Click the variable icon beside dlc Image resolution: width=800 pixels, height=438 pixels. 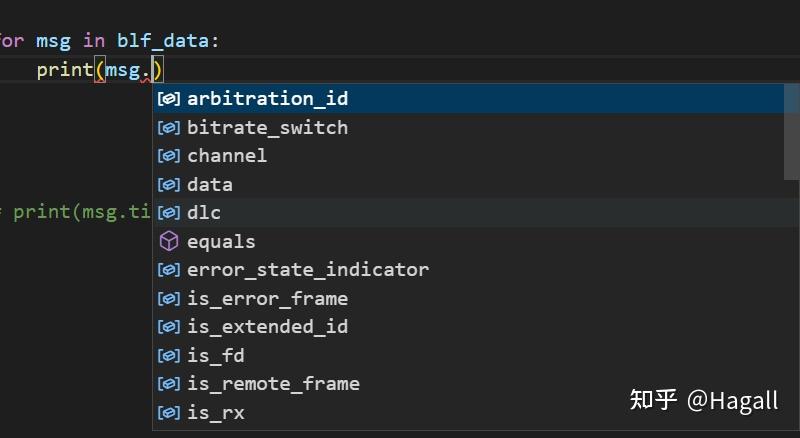point(168,213)
